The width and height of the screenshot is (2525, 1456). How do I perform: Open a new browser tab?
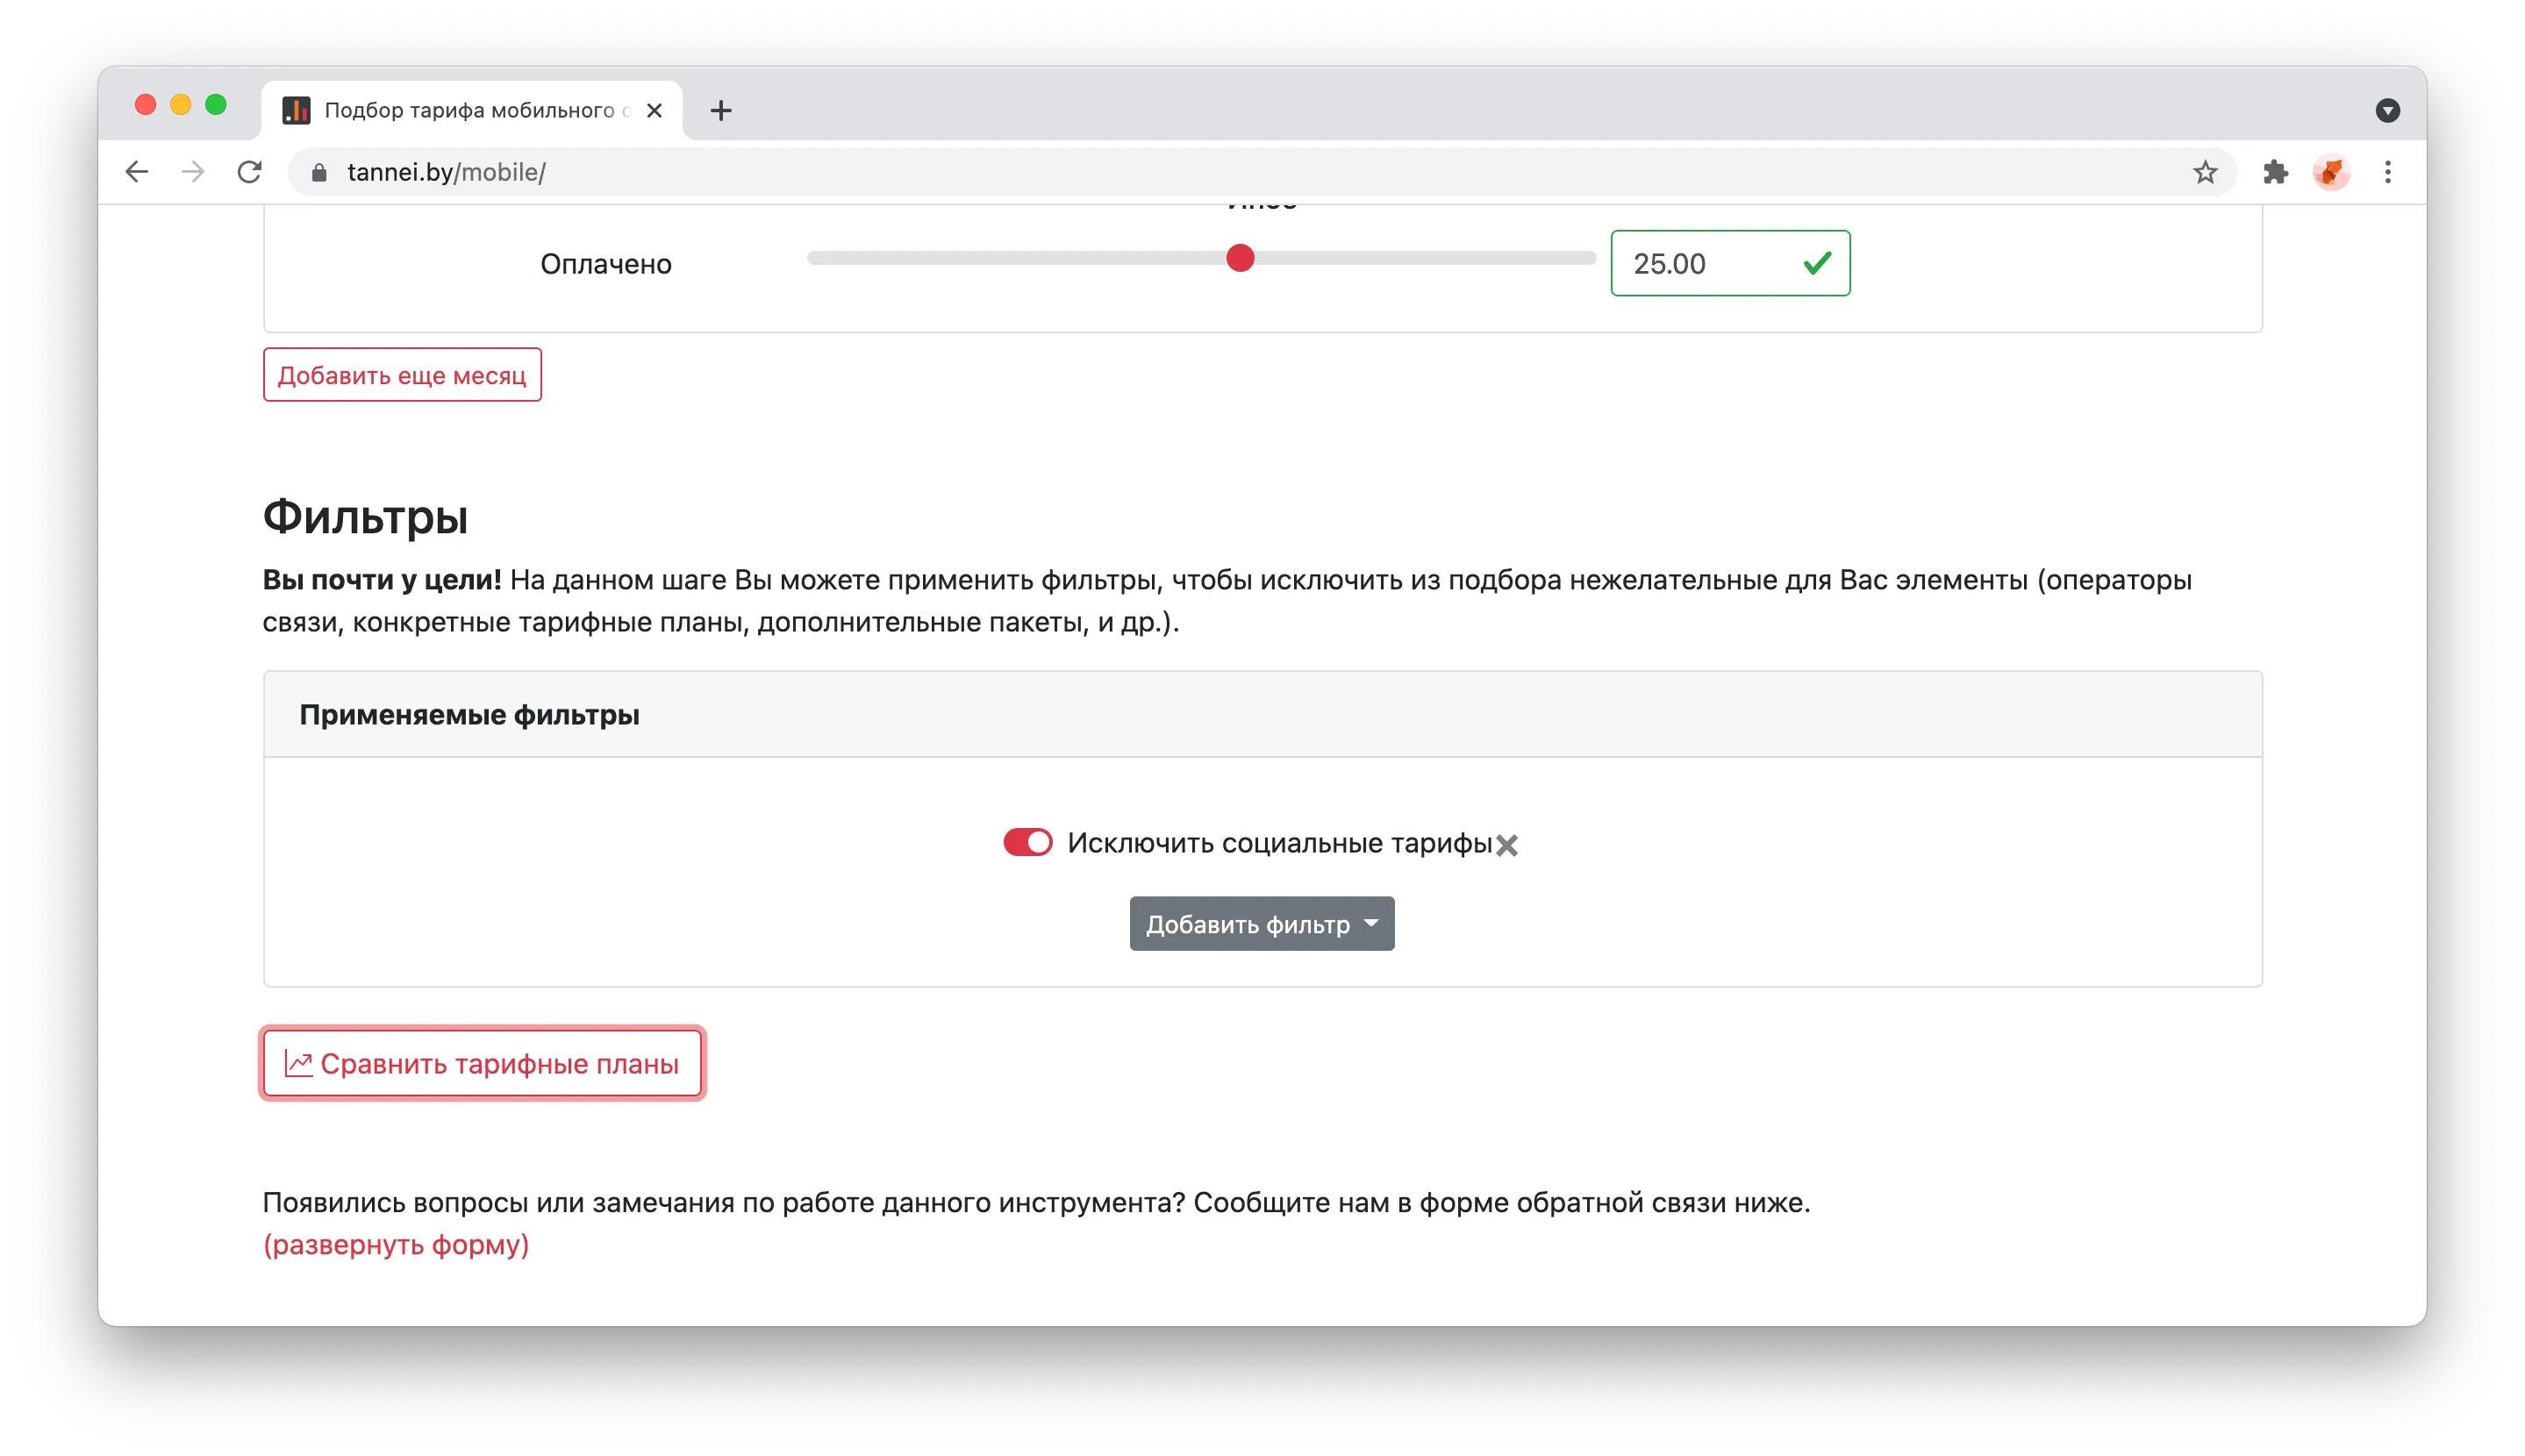pyautogui.click(x=720, y=110)
